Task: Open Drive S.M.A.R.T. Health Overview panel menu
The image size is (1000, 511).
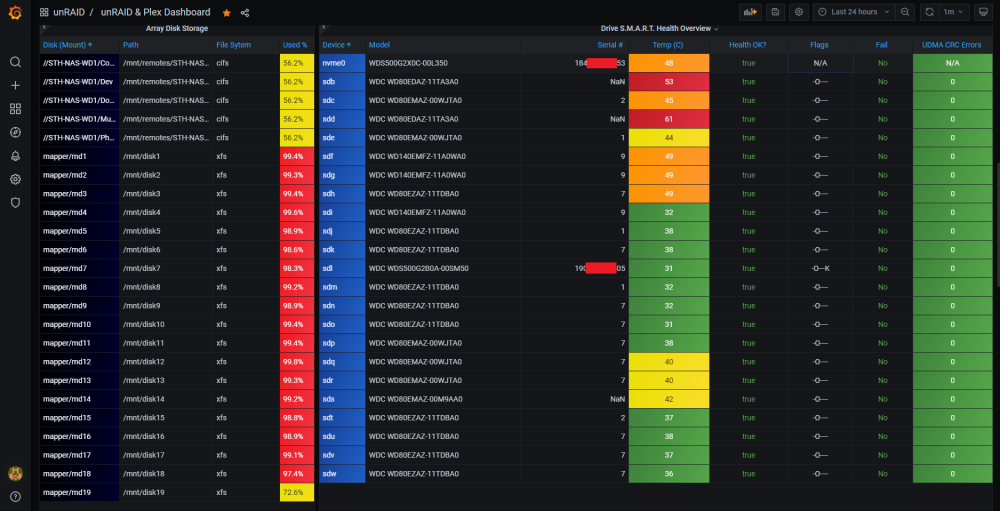Action: click(x=659, y=29)
